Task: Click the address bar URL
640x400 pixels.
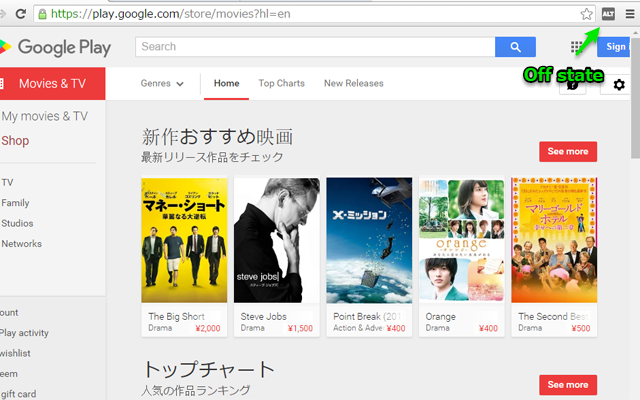Action: point(170,14)
